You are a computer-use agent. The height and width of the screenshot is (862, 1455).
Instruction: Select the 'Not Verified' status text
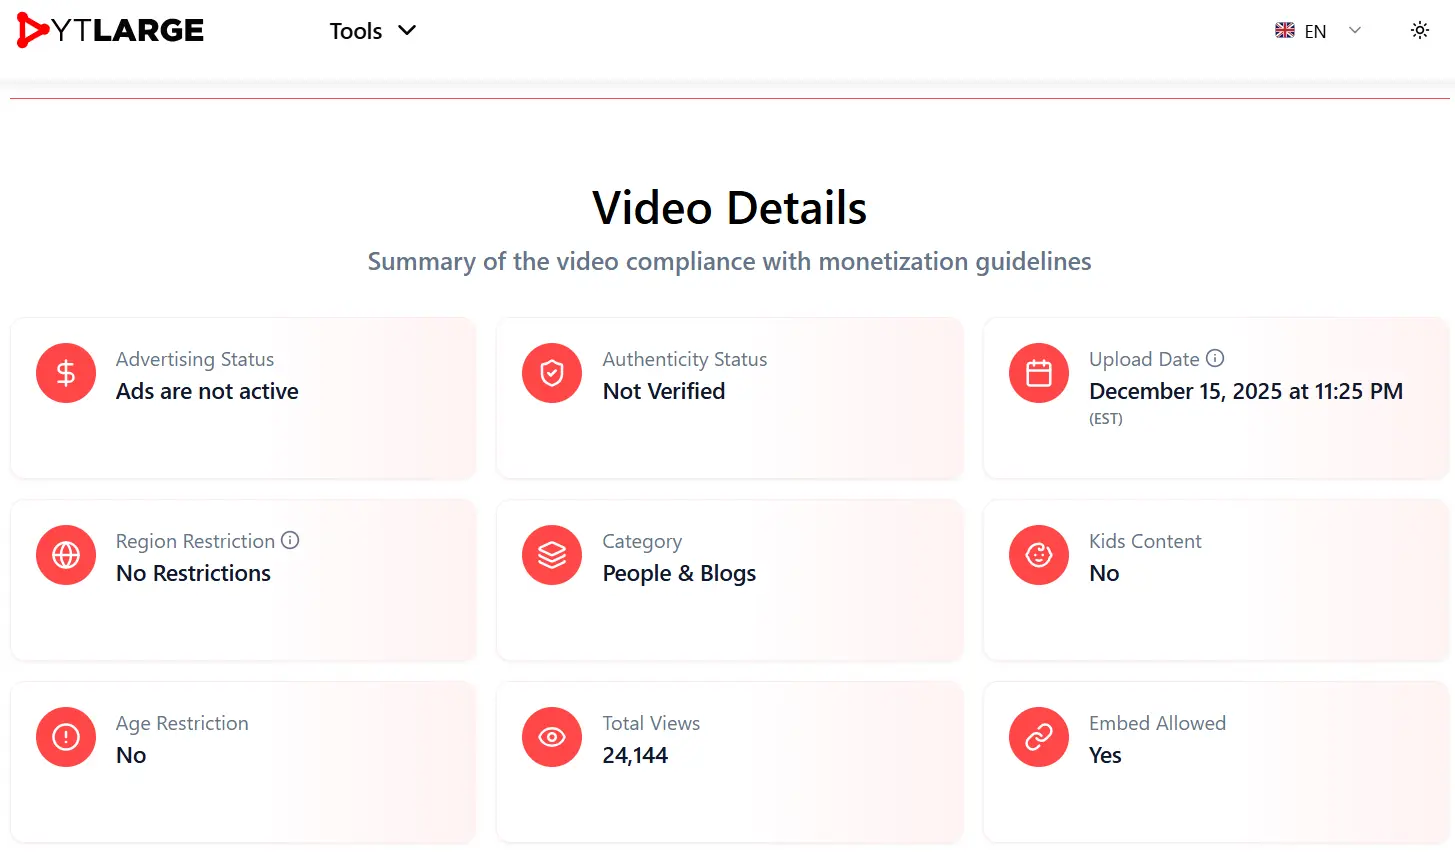click(664, 391)
